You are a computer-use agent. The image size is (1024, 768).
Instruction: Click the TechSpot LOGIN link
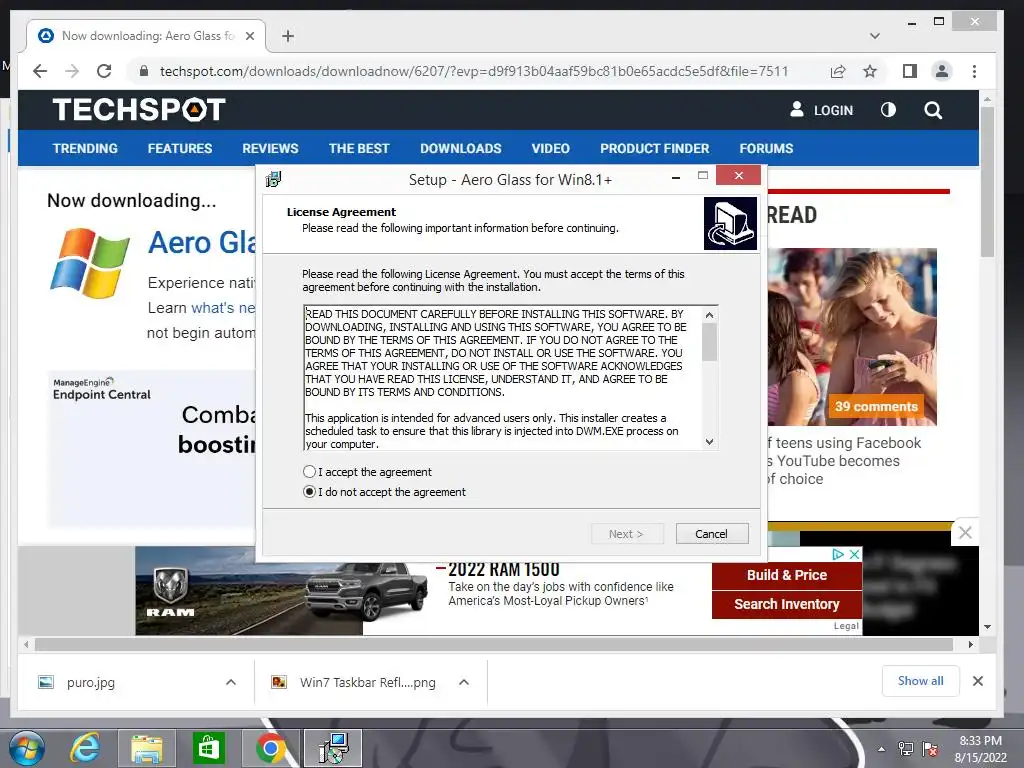click(822, 110)
